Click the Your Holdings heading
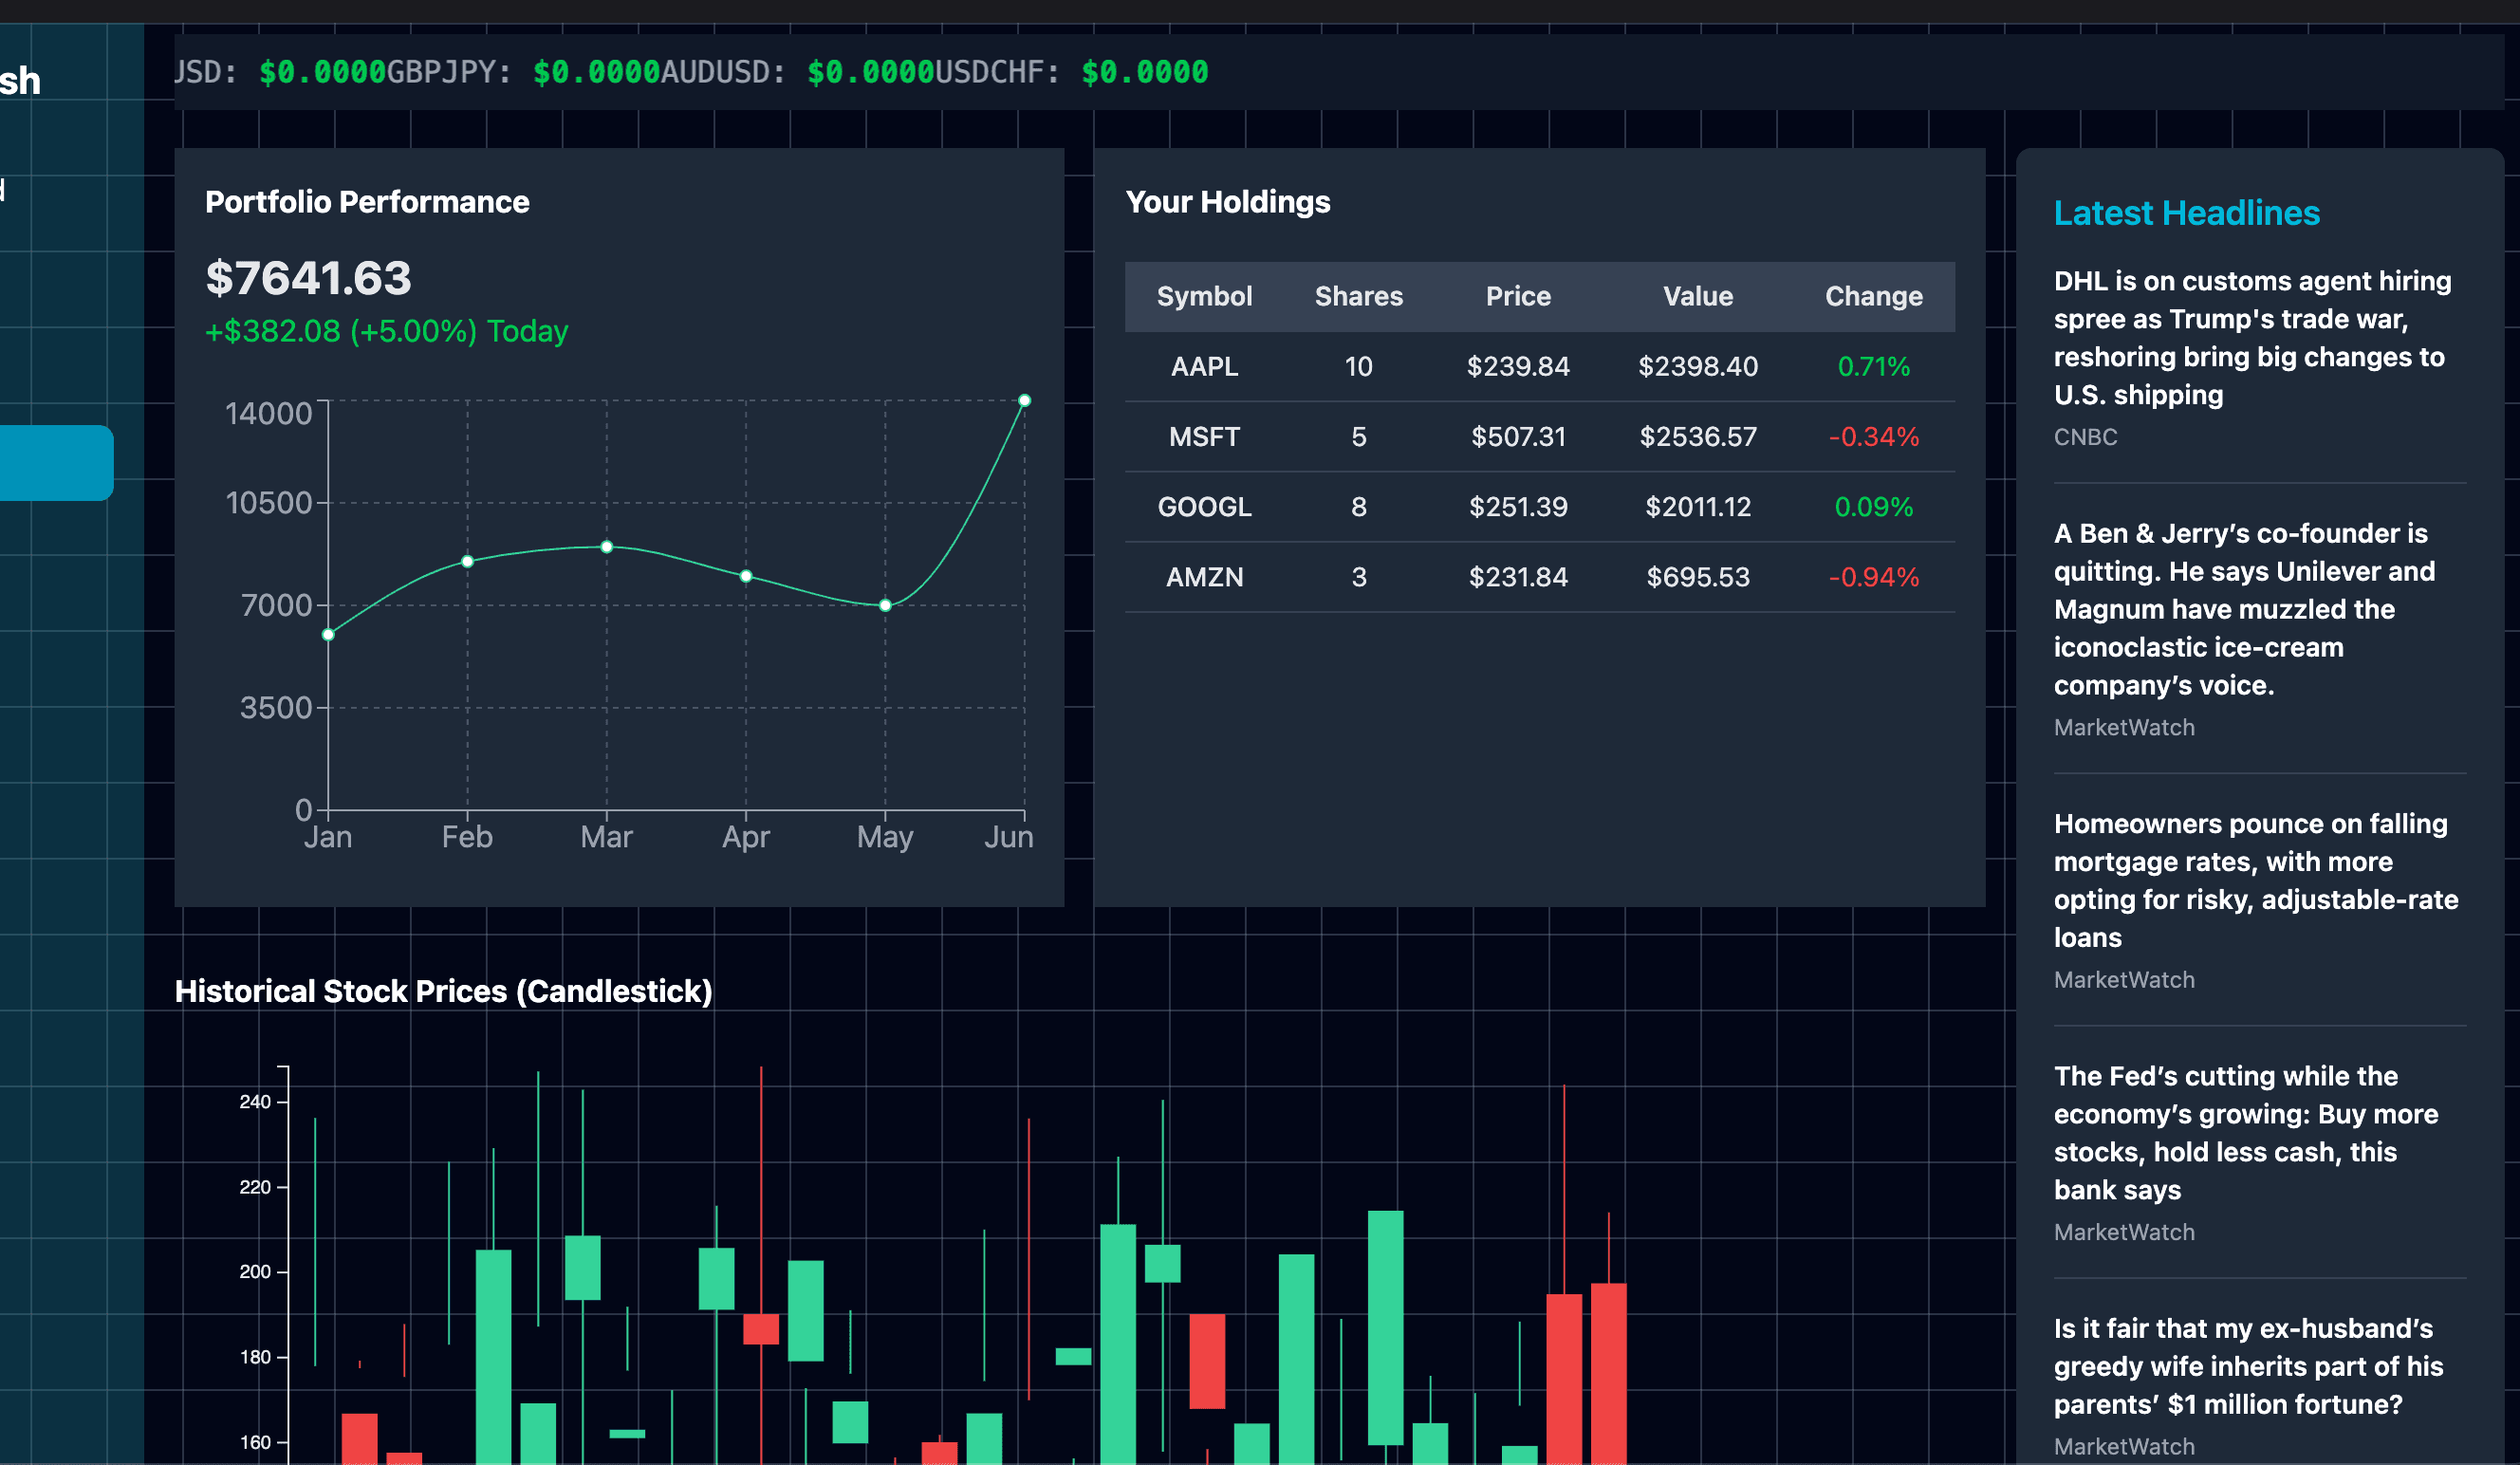This screenshot has height=1465, width=2520. pos(1228,202)
